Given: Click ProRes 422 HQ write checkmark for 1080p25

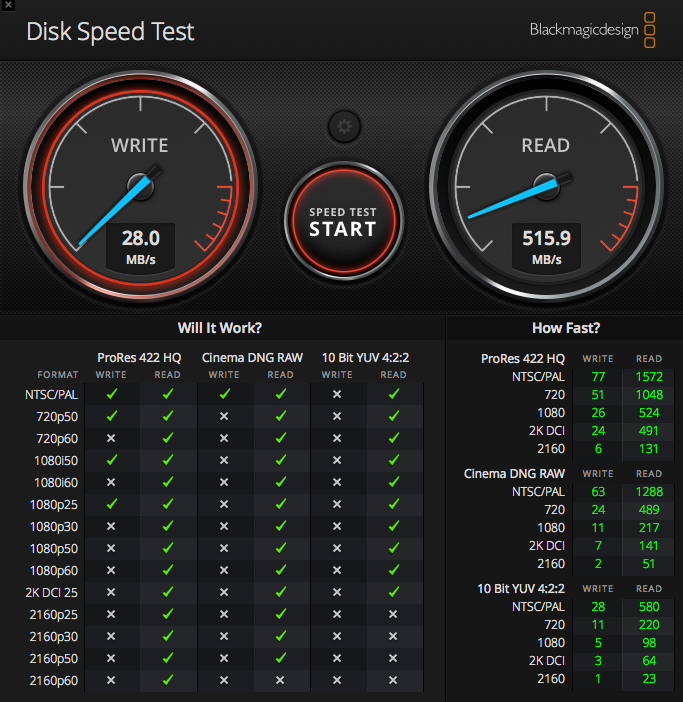Looking at the screenshot, I should tap(111, 504).
